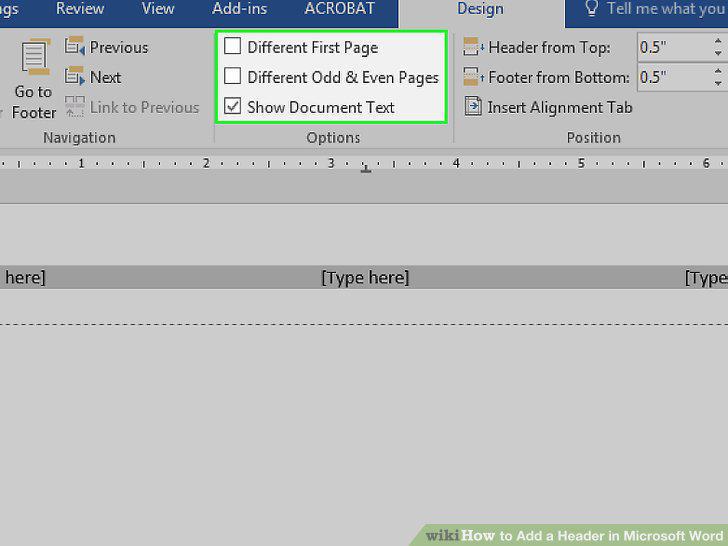The width and height of the screenshot is (728, 546).
Task: Click the Next button label
Action: (x=105, y=77)
